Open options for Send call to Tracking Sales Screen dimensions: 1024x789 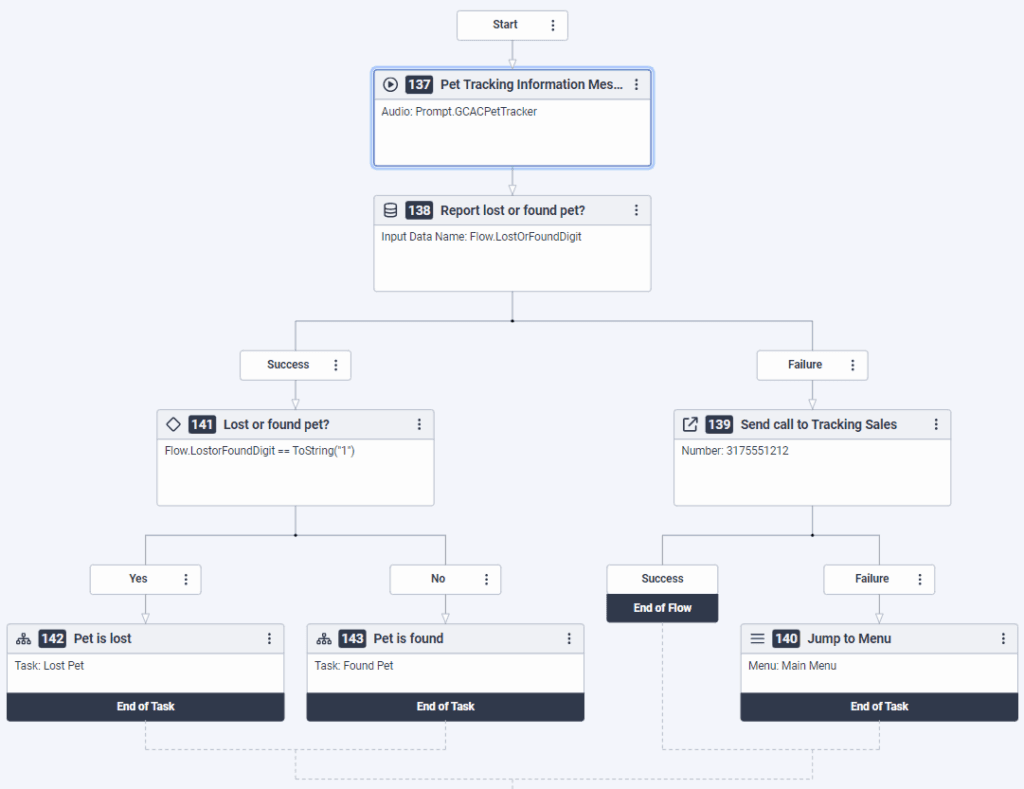(936, 424)
